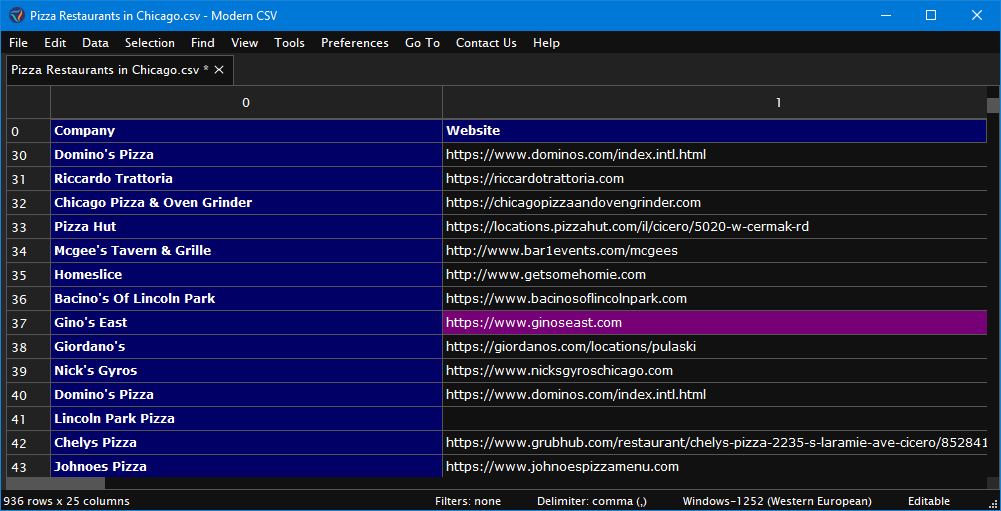Open the Preferences menu
This screenshot has height=511, width=1001.
pyautogui.click(x=355, y=43)
